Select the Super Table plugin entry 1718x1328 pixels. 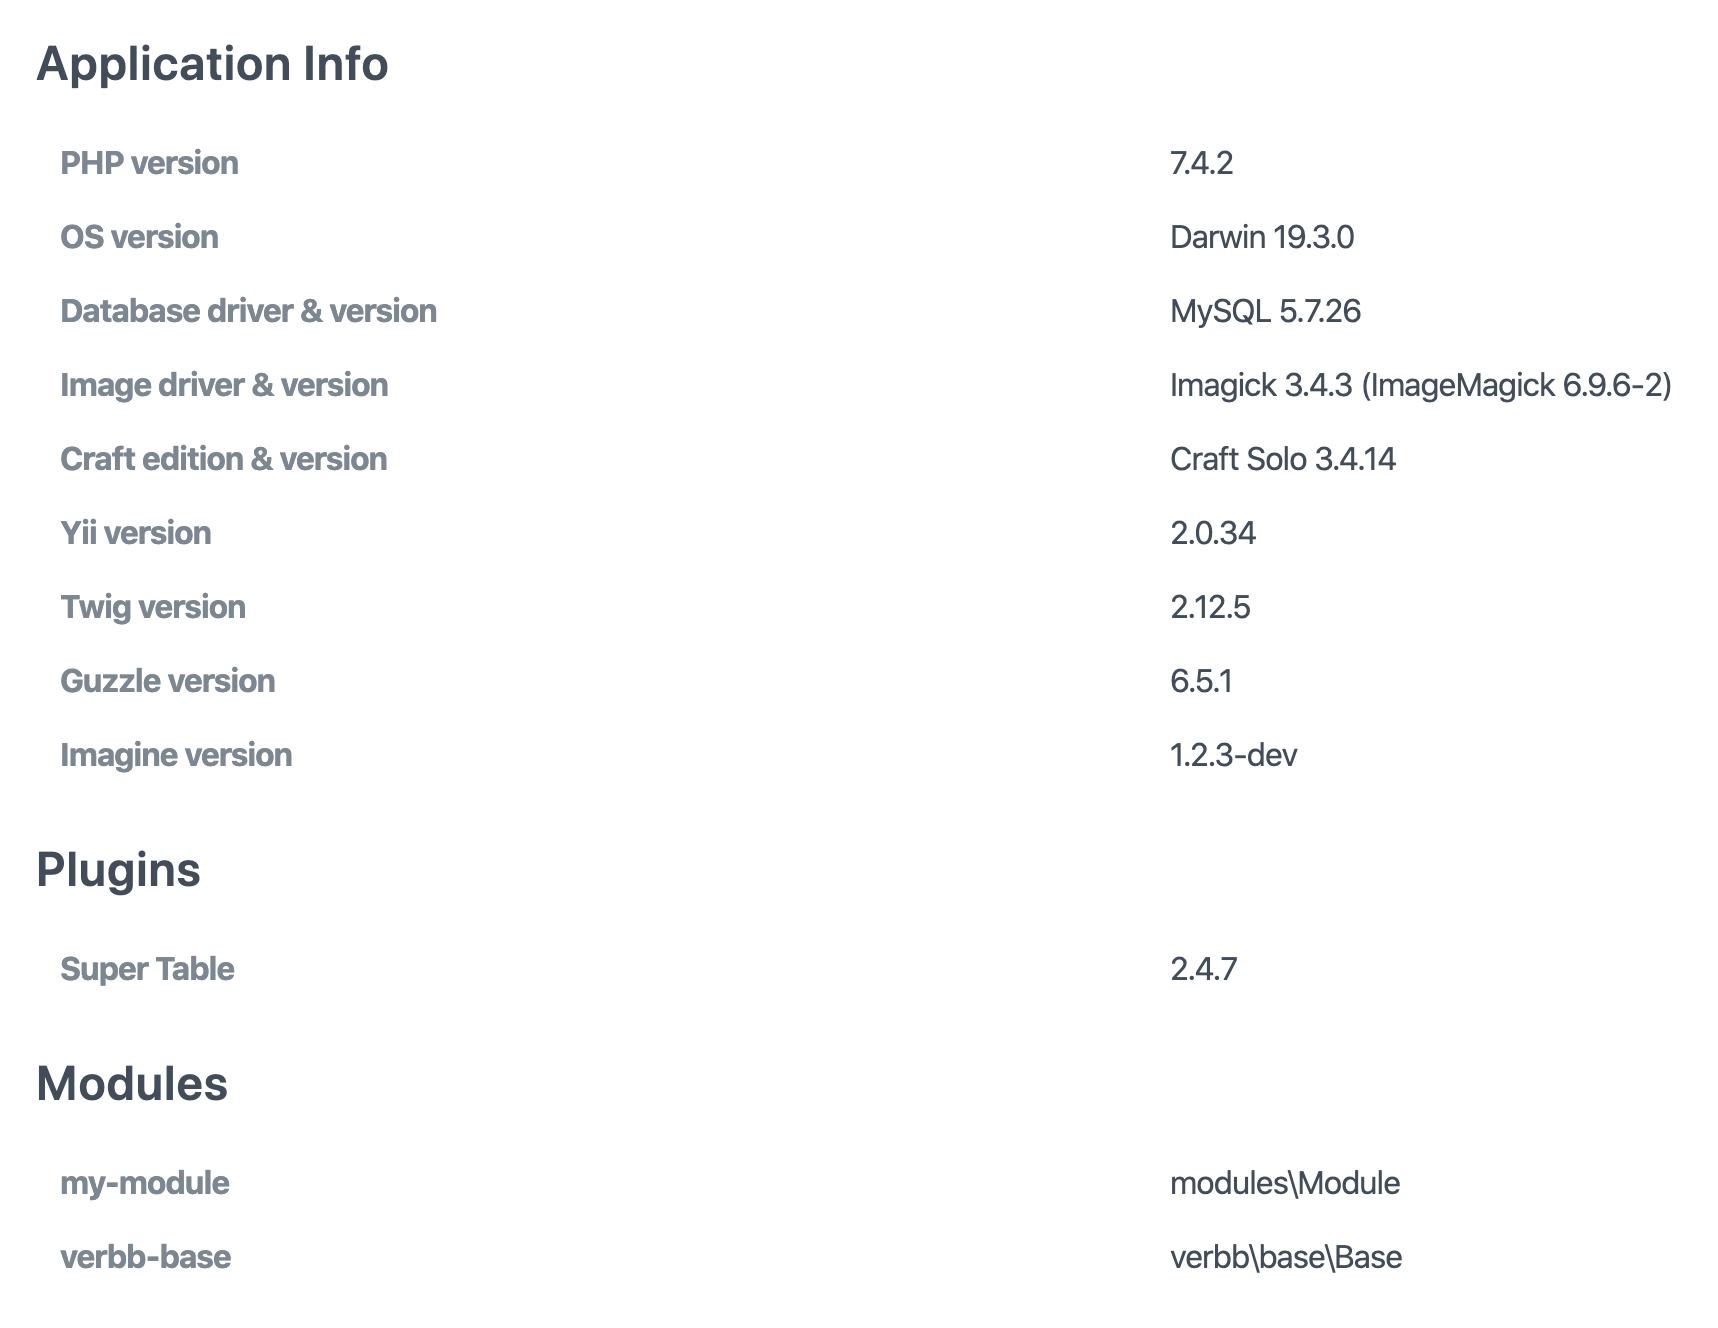[x=146, y=968]
